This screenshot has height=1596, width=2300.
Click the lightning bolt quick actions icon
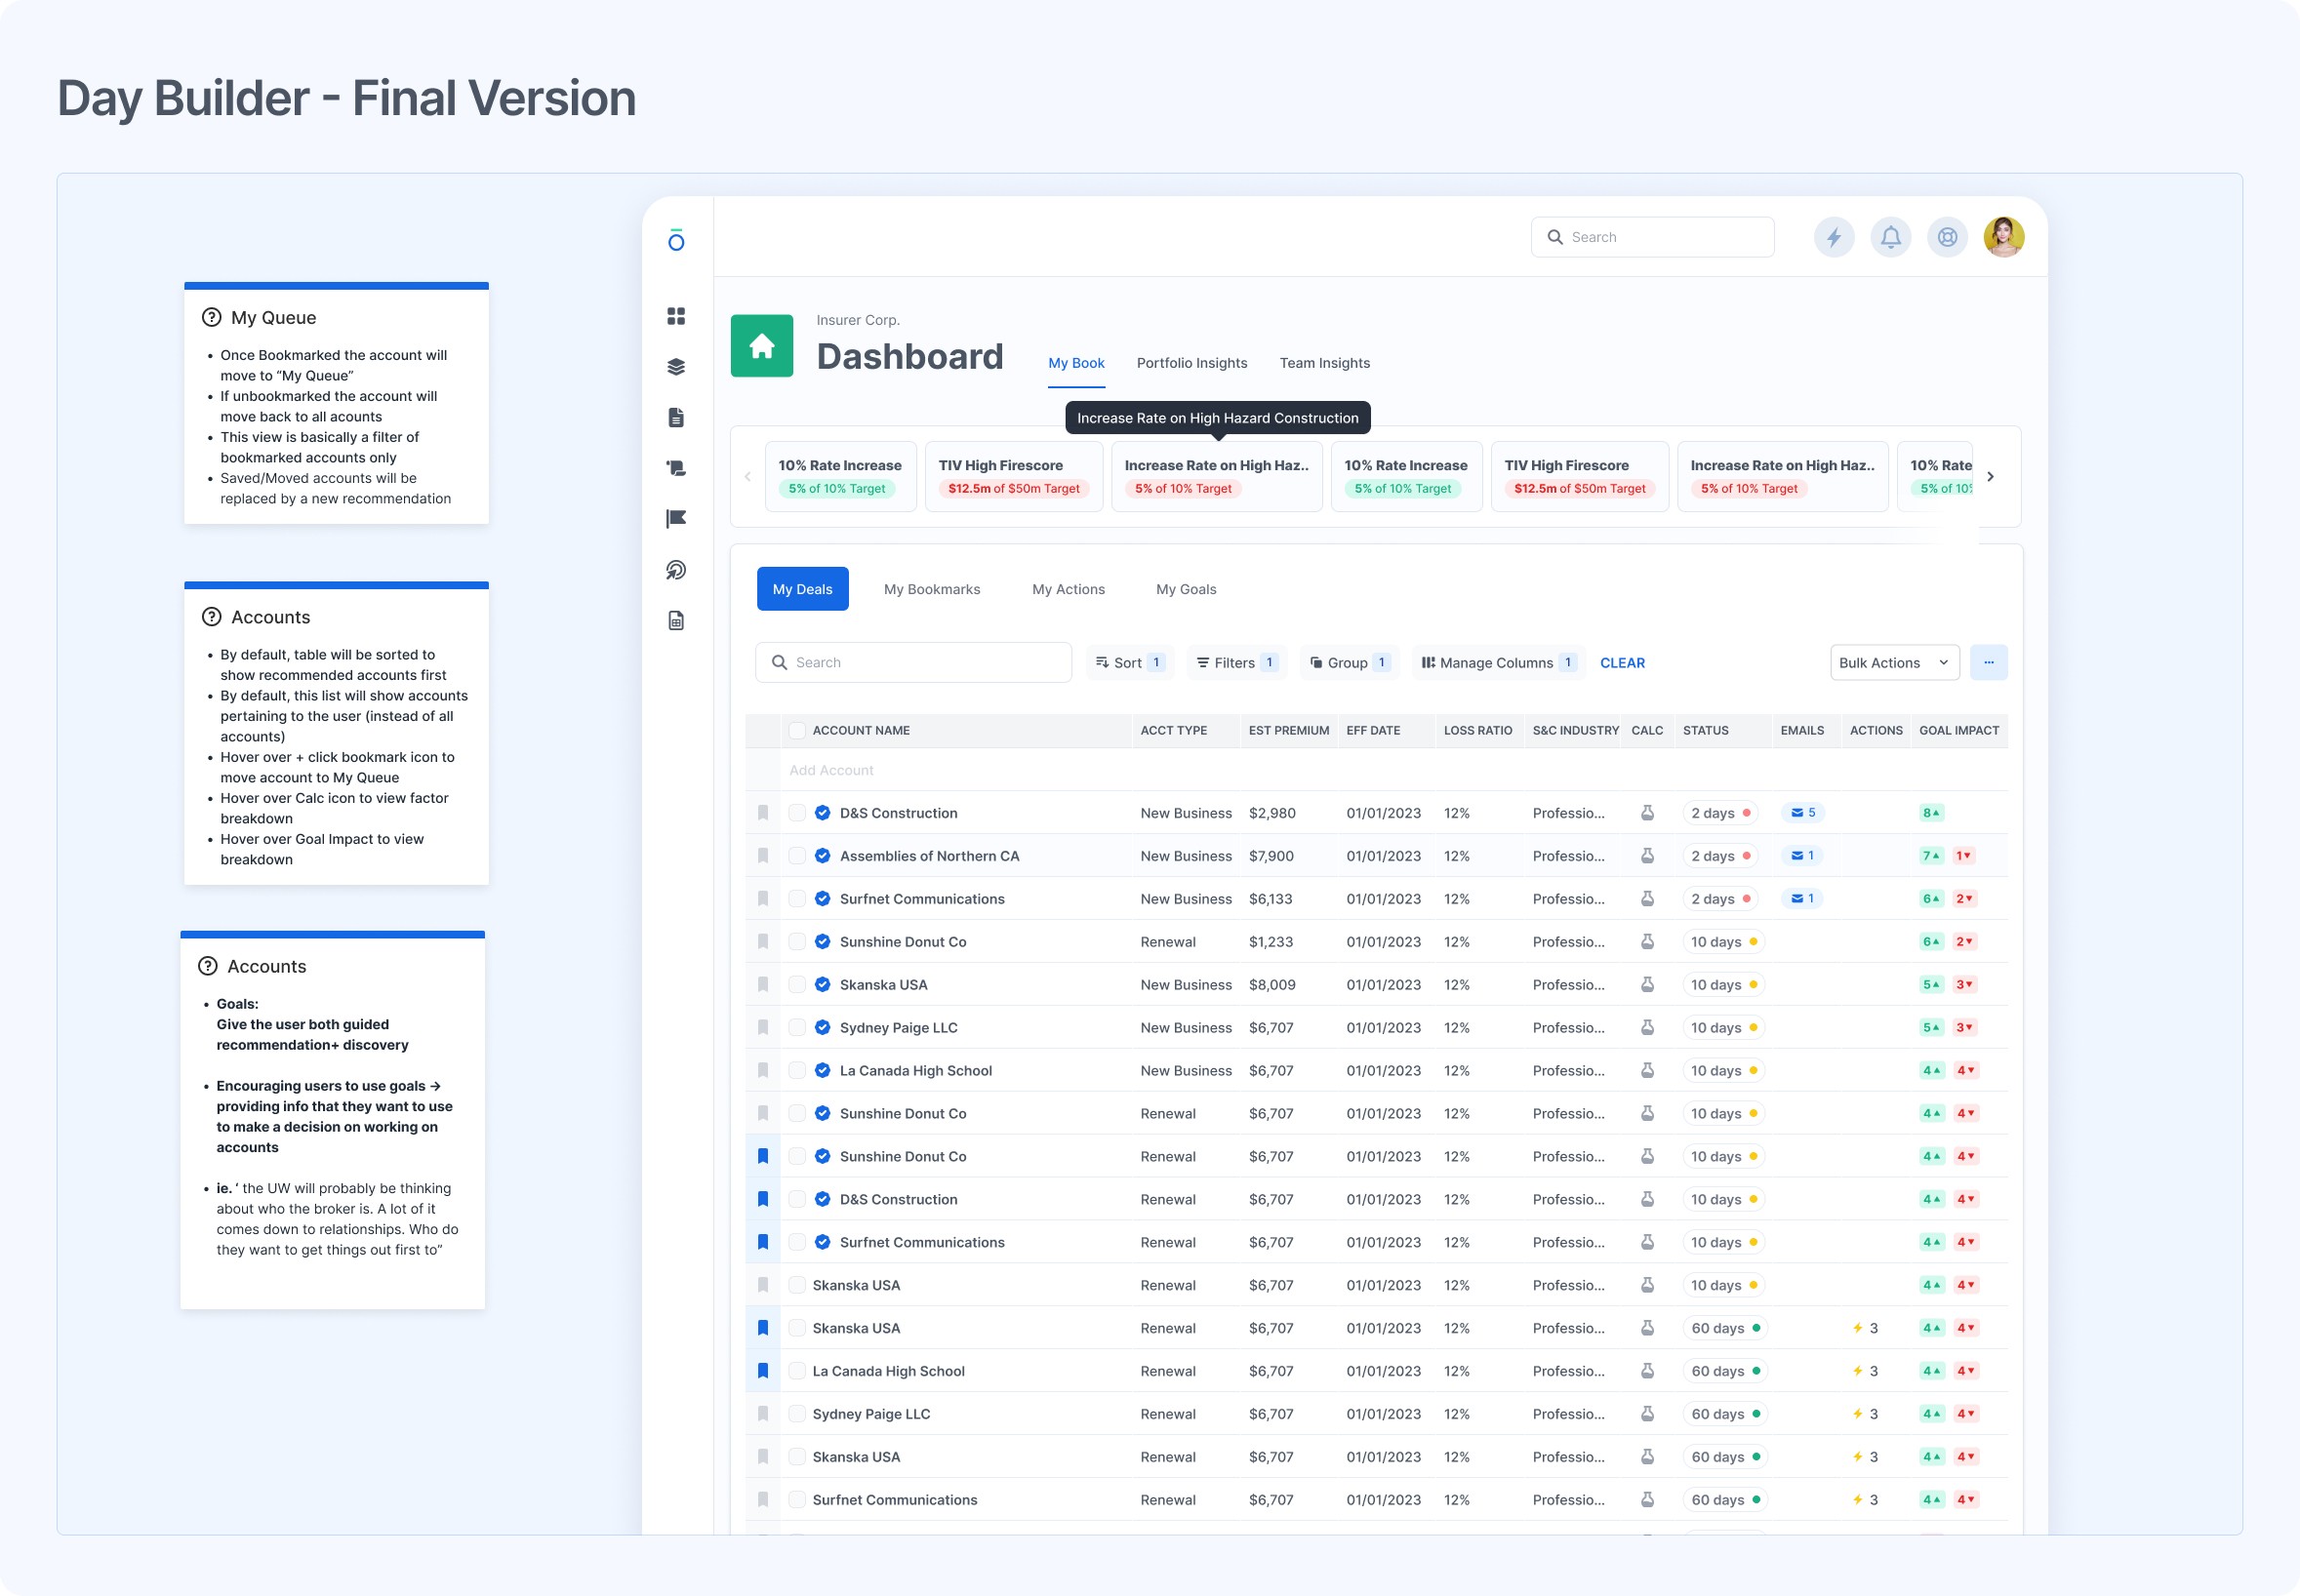click(x=1833, y=237)
